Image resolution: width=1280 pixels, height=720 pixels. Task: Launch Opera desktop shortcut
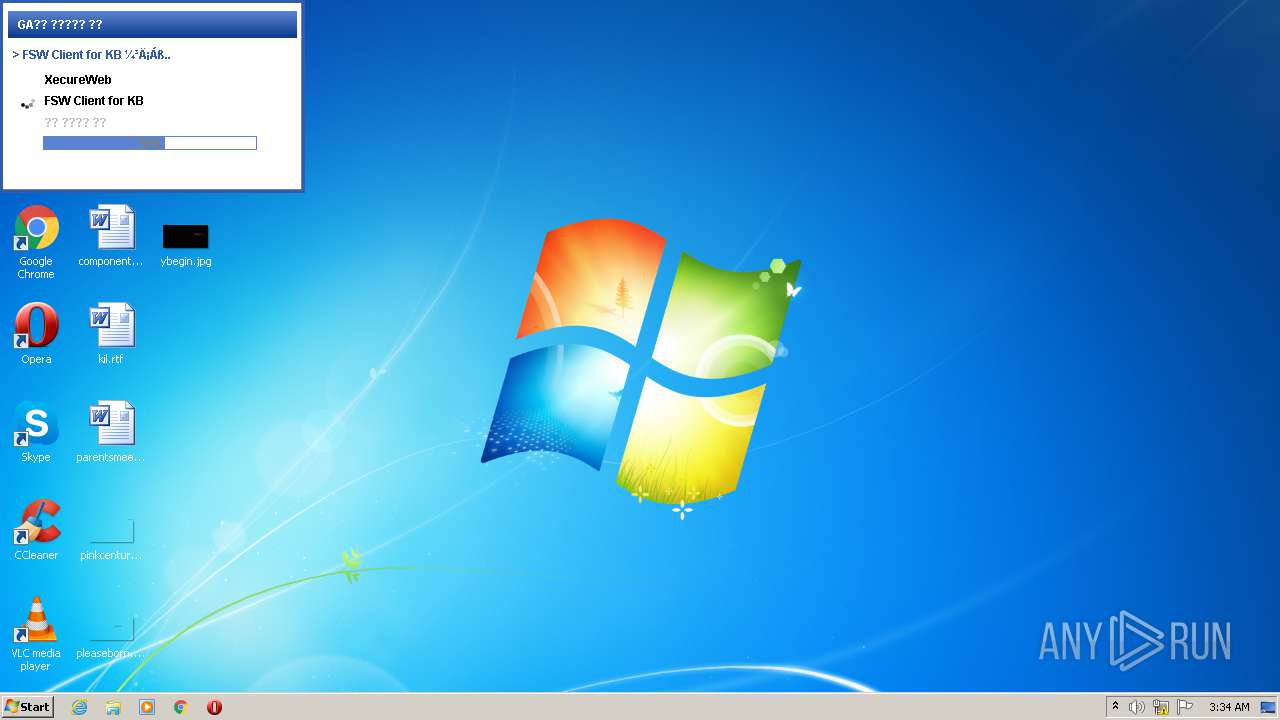pyautogui.click(x=36, y=334)
